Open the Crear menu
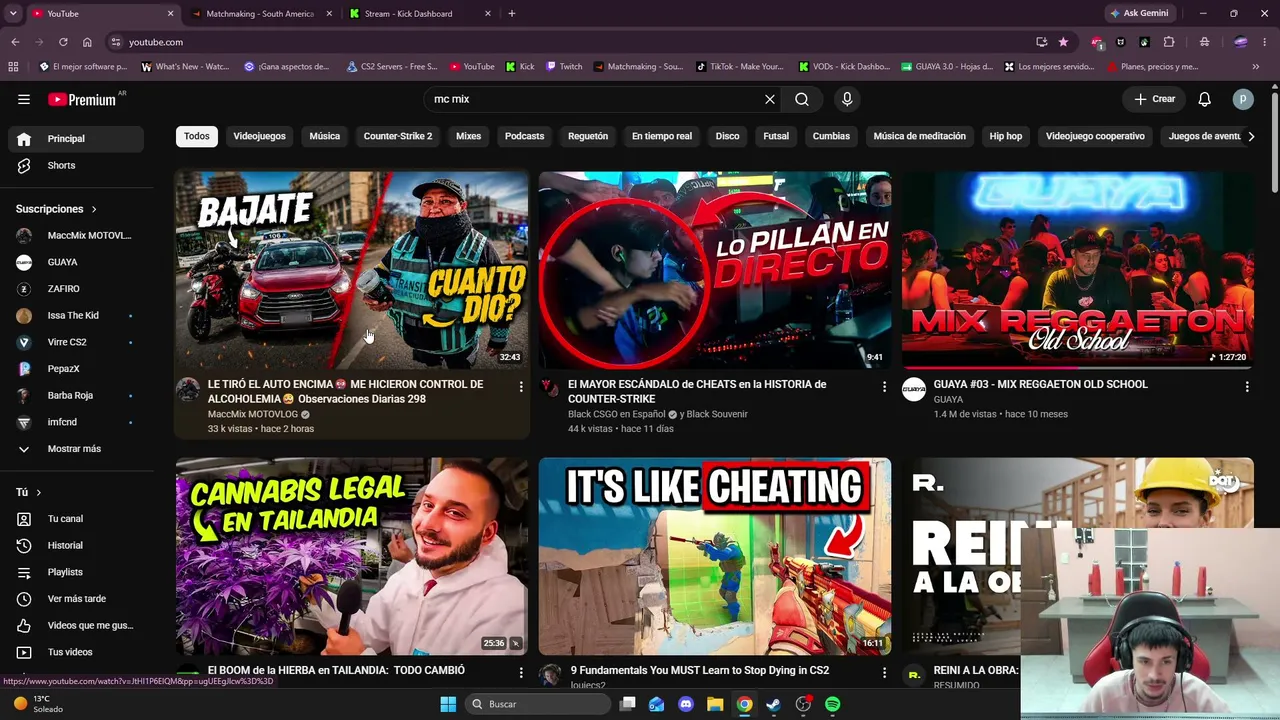 pyautogui.click(x=1155, y=99)
